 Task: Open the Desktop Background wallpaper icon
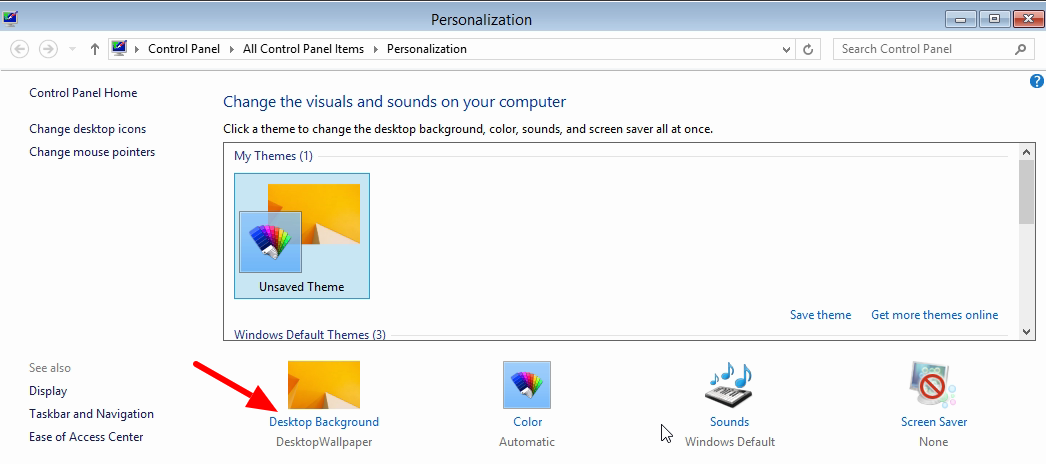(x=324, y=385)
